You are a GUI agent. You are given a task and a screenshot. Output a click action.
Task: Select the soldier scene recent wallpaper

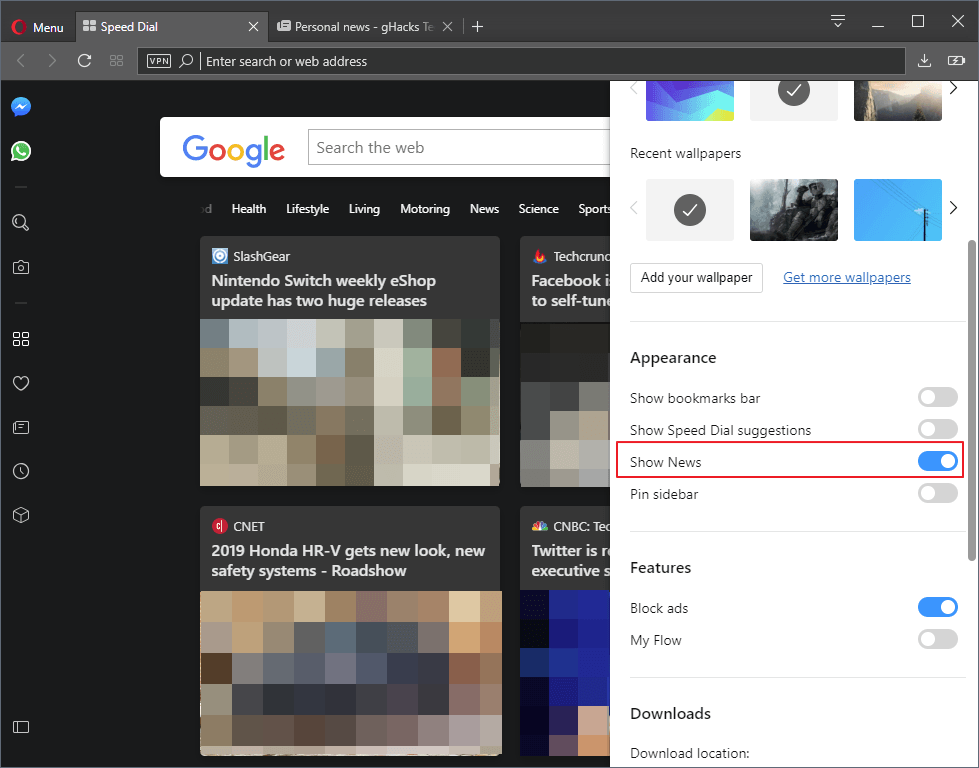(794, 210)
